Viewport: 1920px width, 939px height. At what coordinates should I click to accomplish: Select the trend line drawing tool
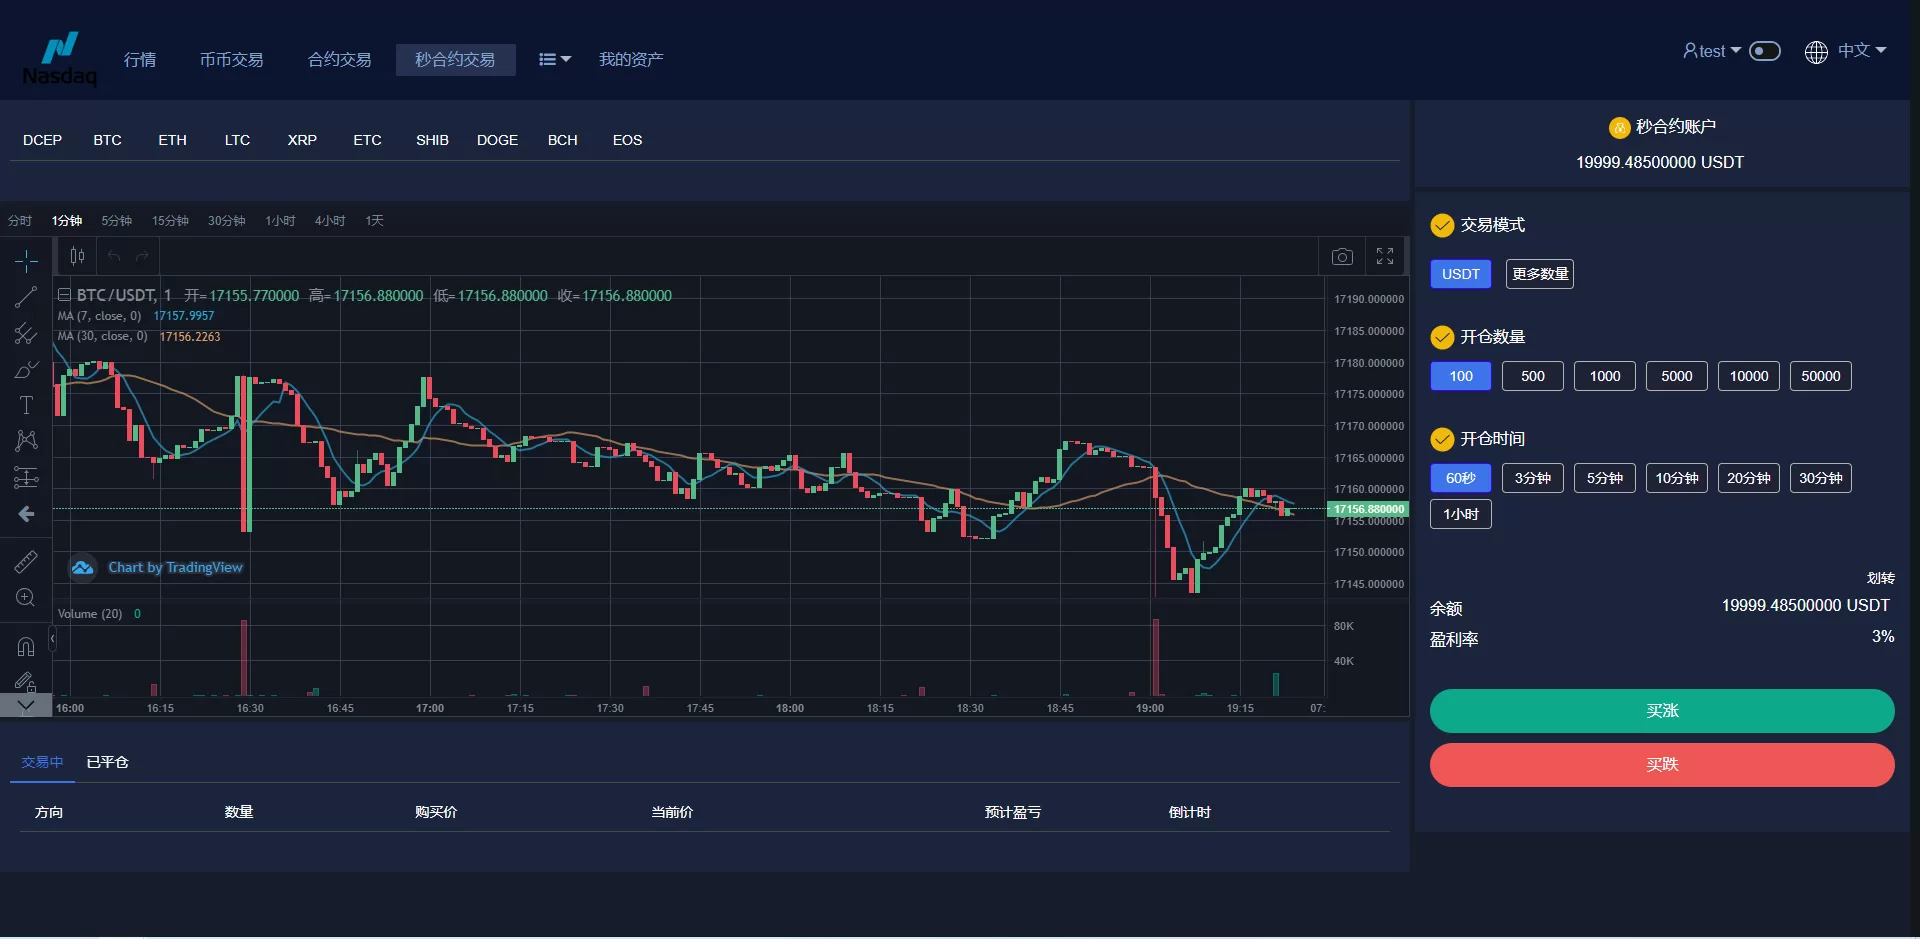point(26,297)
